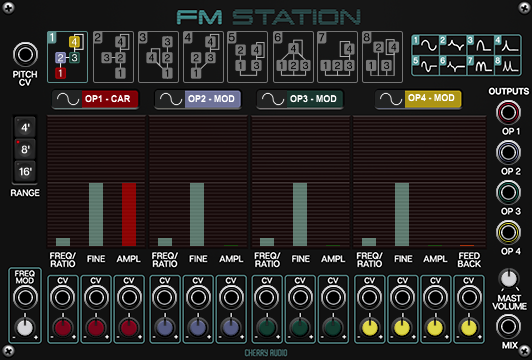Choose waveform 6 in the waveform grid
Image resolution: width=532 pixels, height=360 pixels.
[453, 65]
